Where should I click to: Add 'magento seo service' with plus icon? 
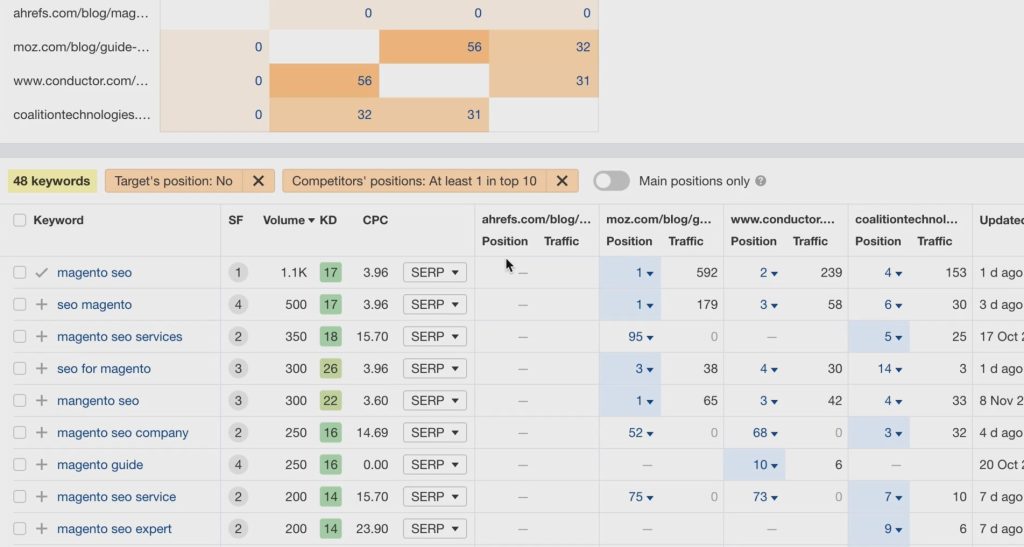41,496
